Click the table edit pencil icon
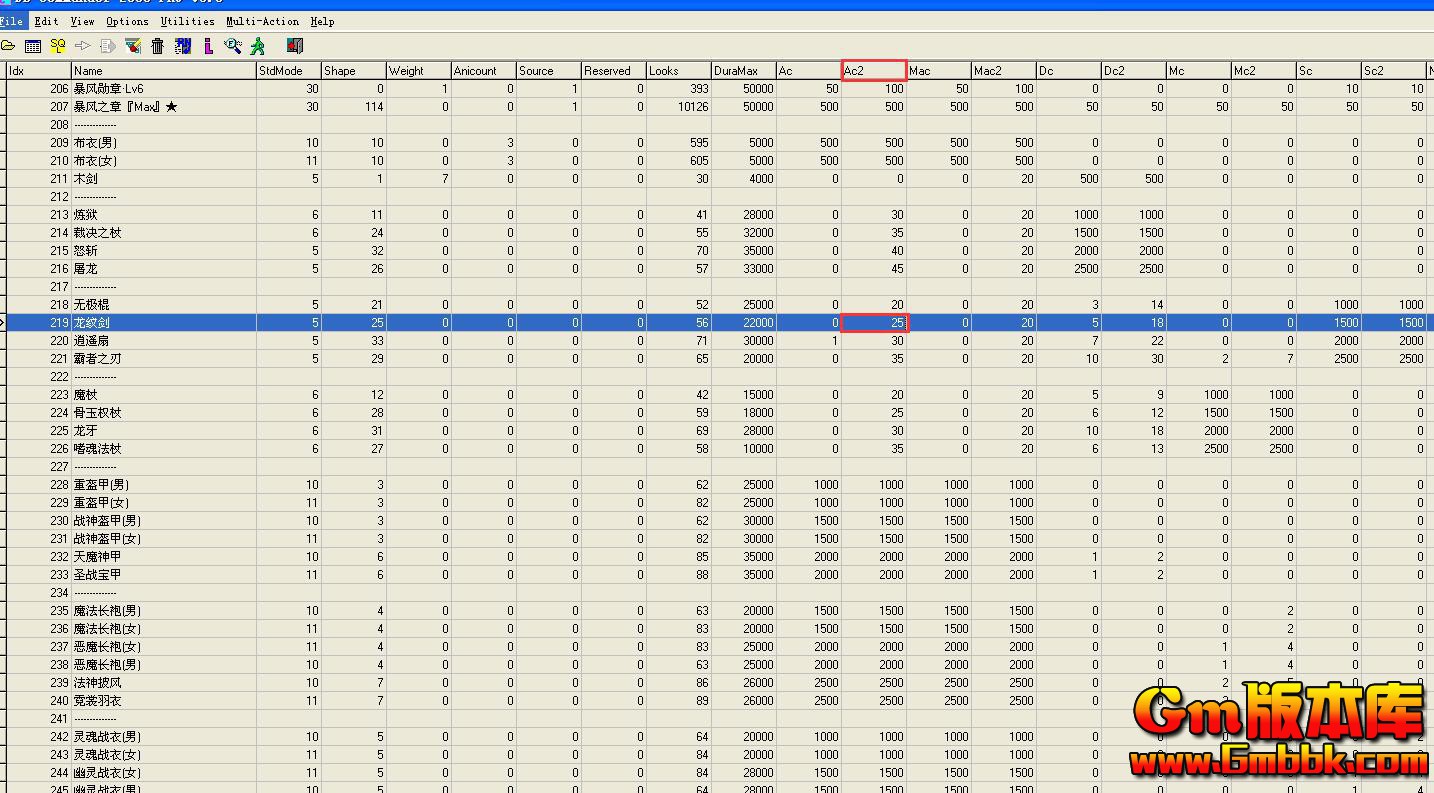The height and width of the screenshot is (793, 1434). (133, 46)
